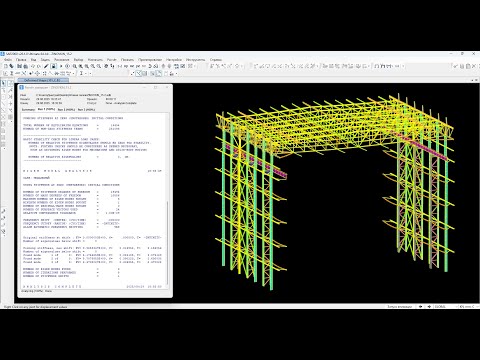Toggle the highlighted snap-to-points button

[139, 73]
